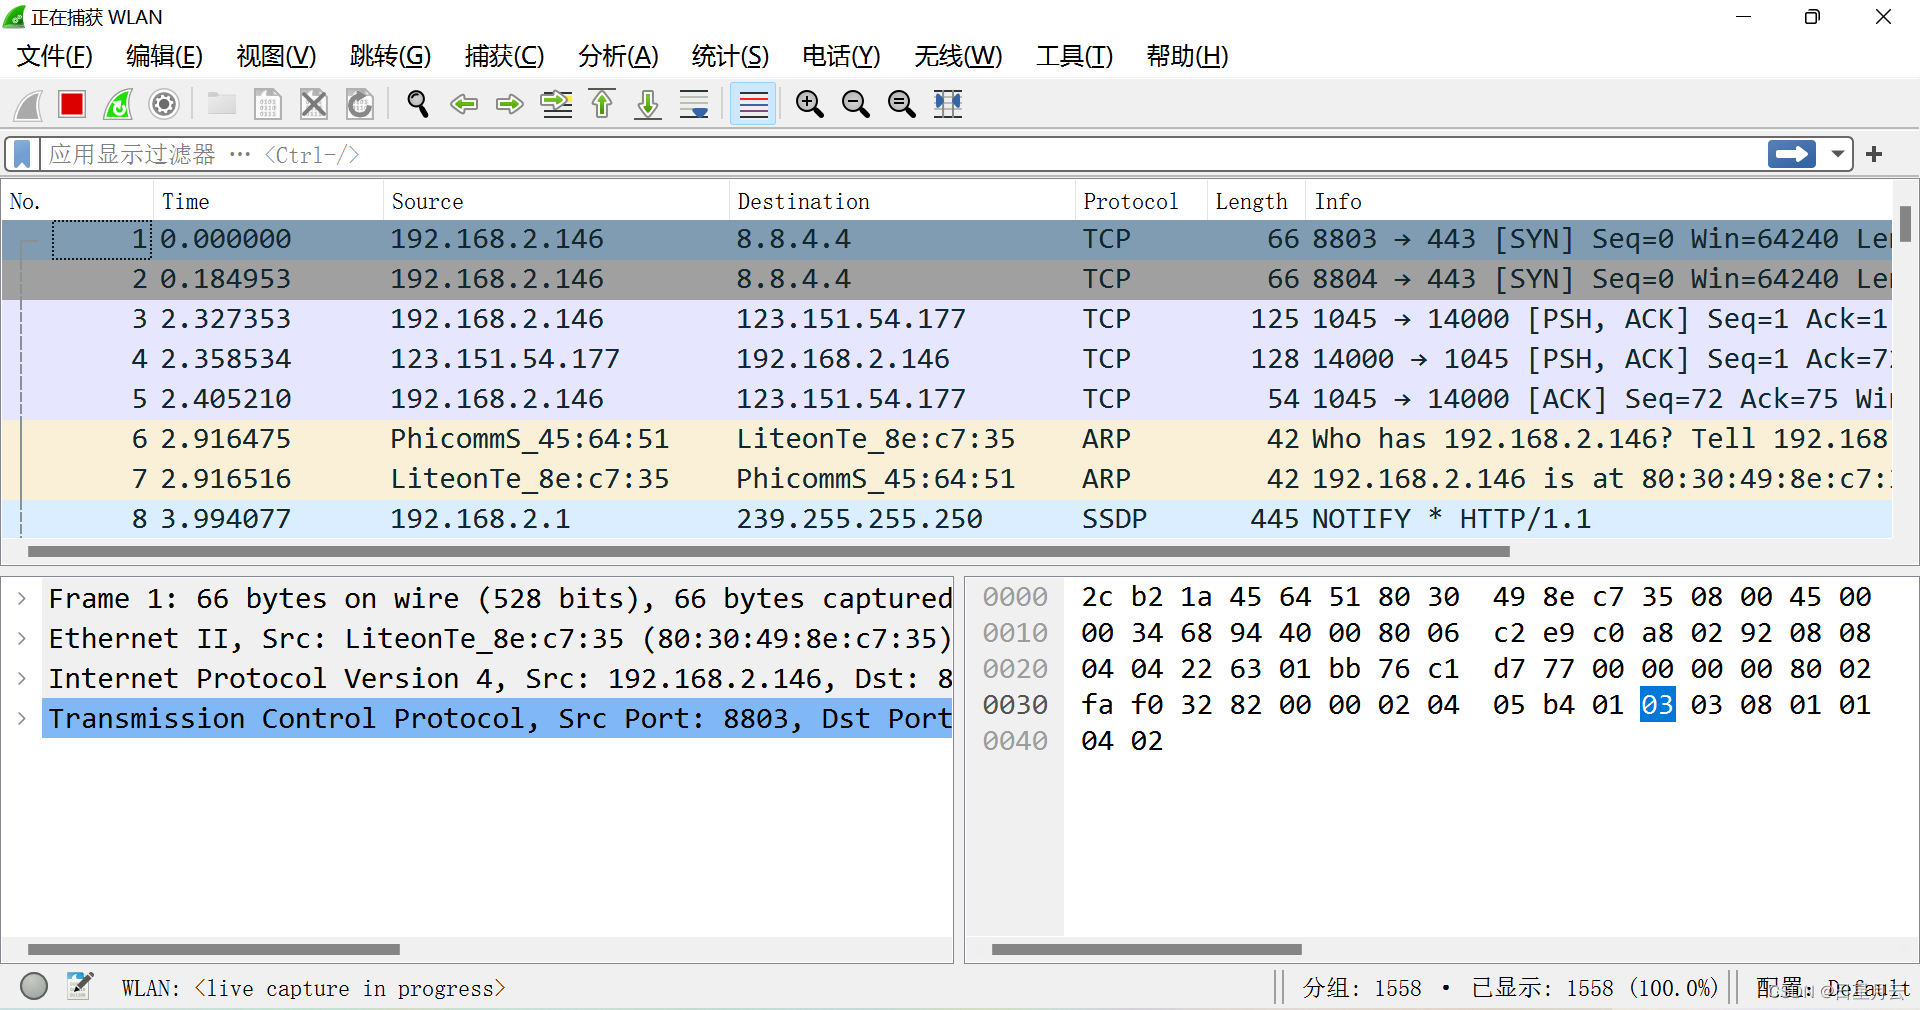
Task: Select packet 3 at time 2.327353
Action: click(947, 319)
